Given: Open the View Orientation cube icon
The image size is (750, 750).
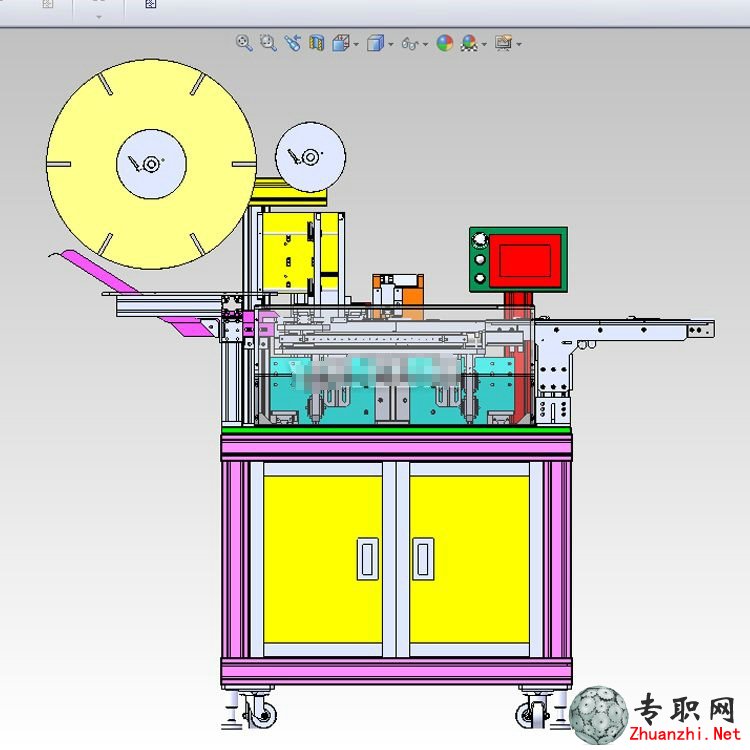Looking at the screenshot, I should [341, 43].
